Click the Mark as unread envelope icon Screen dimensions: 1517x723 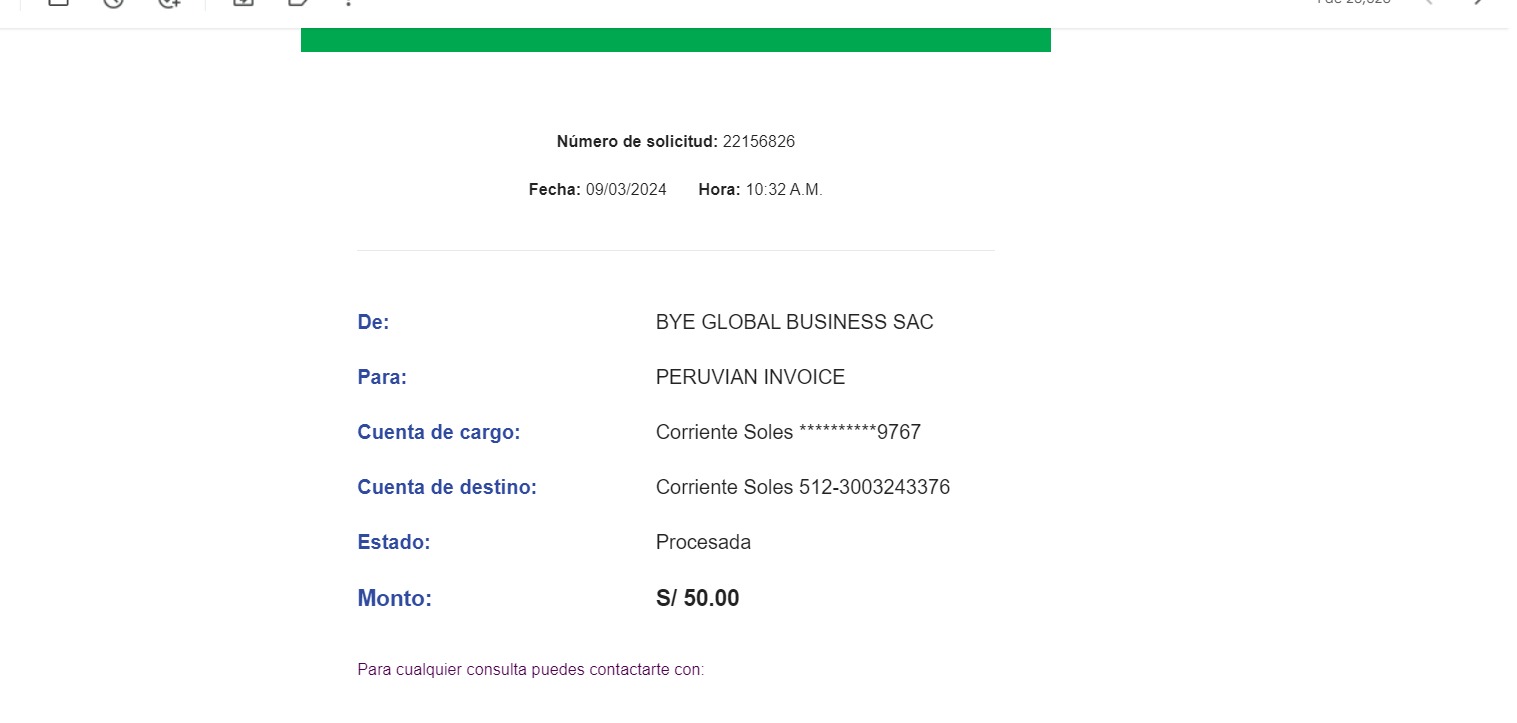(x=58, y=3)
